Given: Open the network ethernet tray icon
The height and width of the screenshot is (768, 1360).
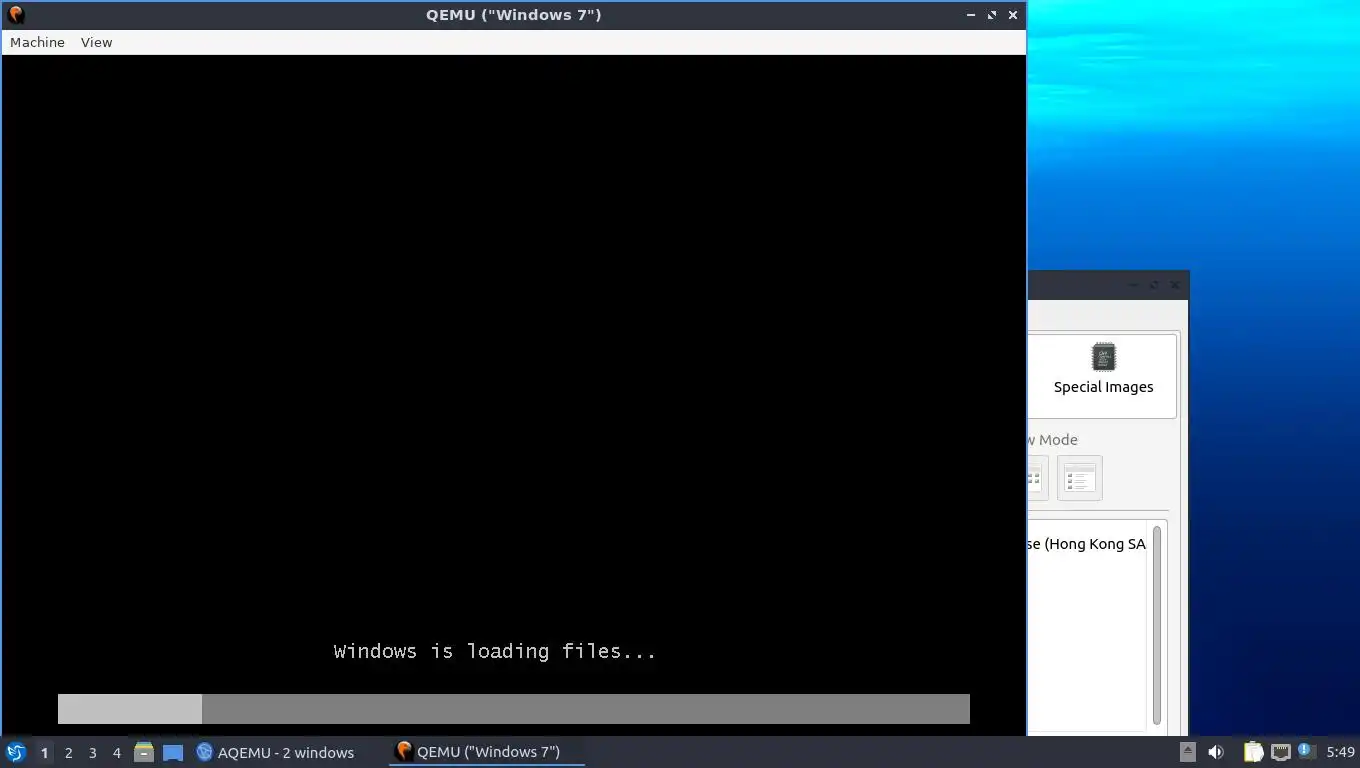Looking at the screenshot, I should pos(1280,752).
